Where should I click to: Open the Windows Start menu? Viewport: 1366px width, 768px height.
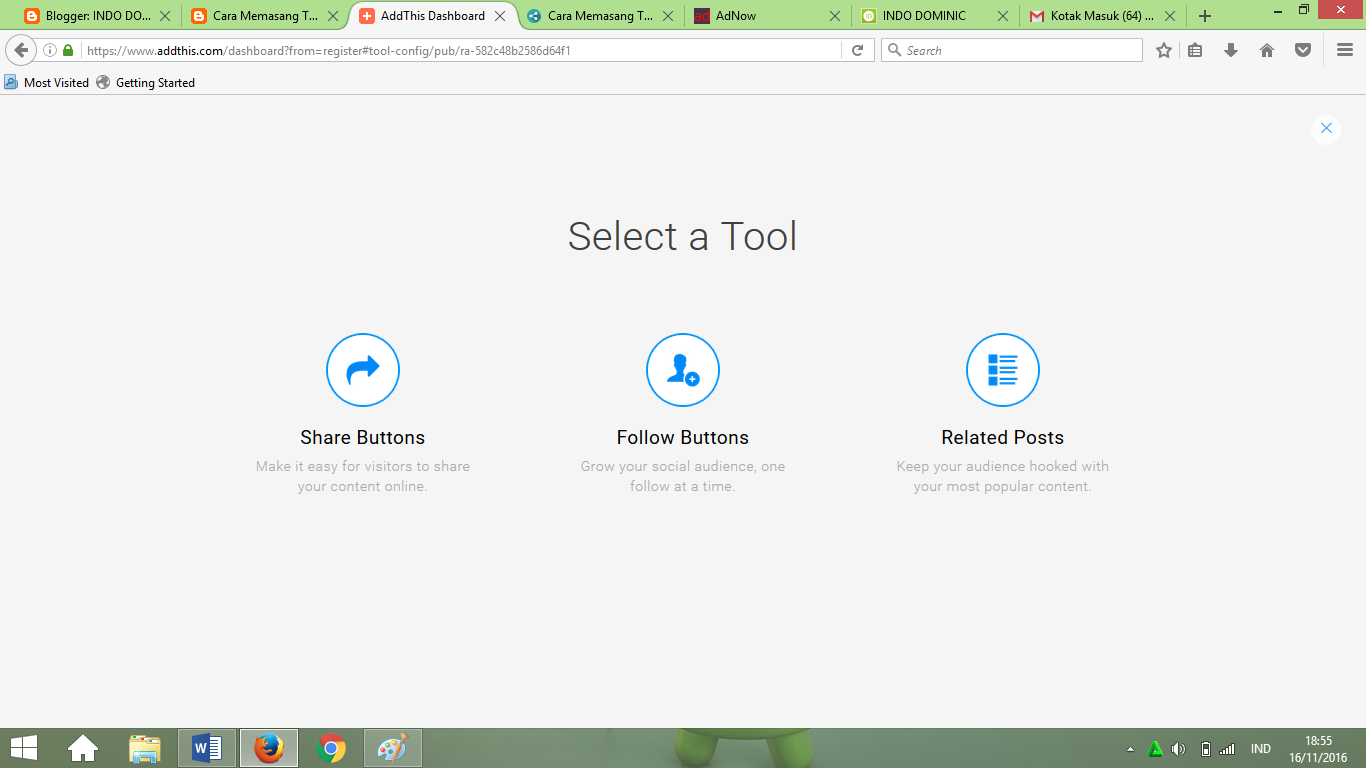click(24, 748)
